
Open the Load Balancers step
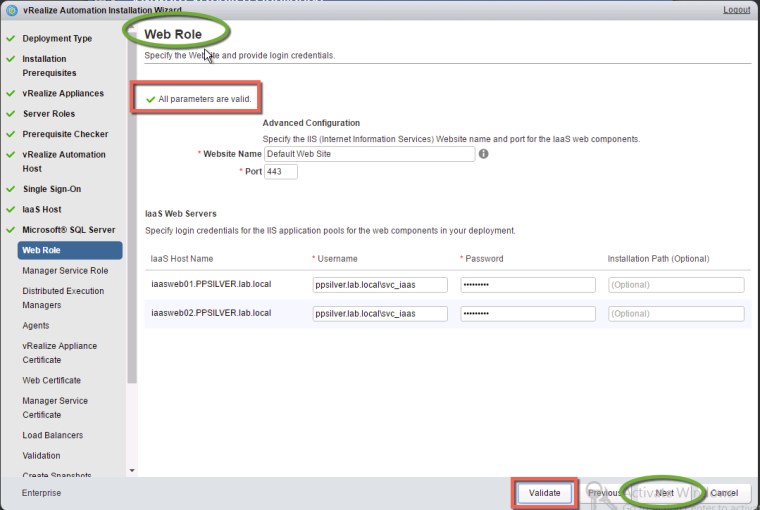pyautogui.click(x=52, y=435)
